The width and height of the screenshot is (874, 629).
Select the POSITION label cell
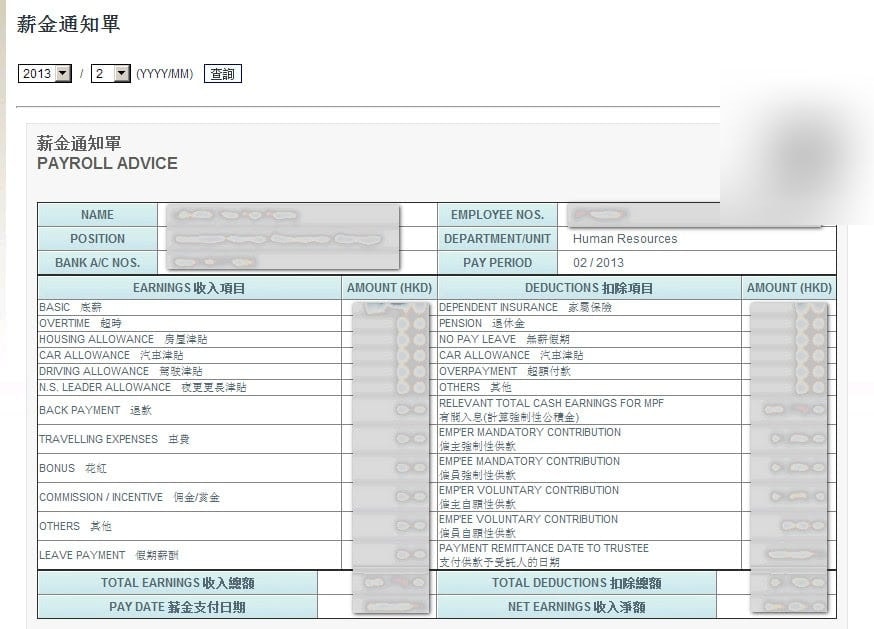coord(98,239)
